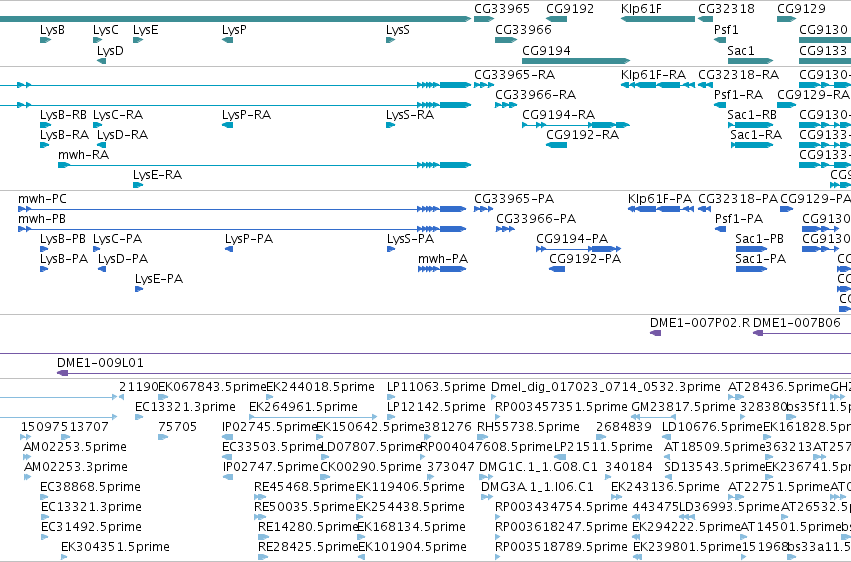Click the CG9192-PA protein bar

(x=557, y=269)
